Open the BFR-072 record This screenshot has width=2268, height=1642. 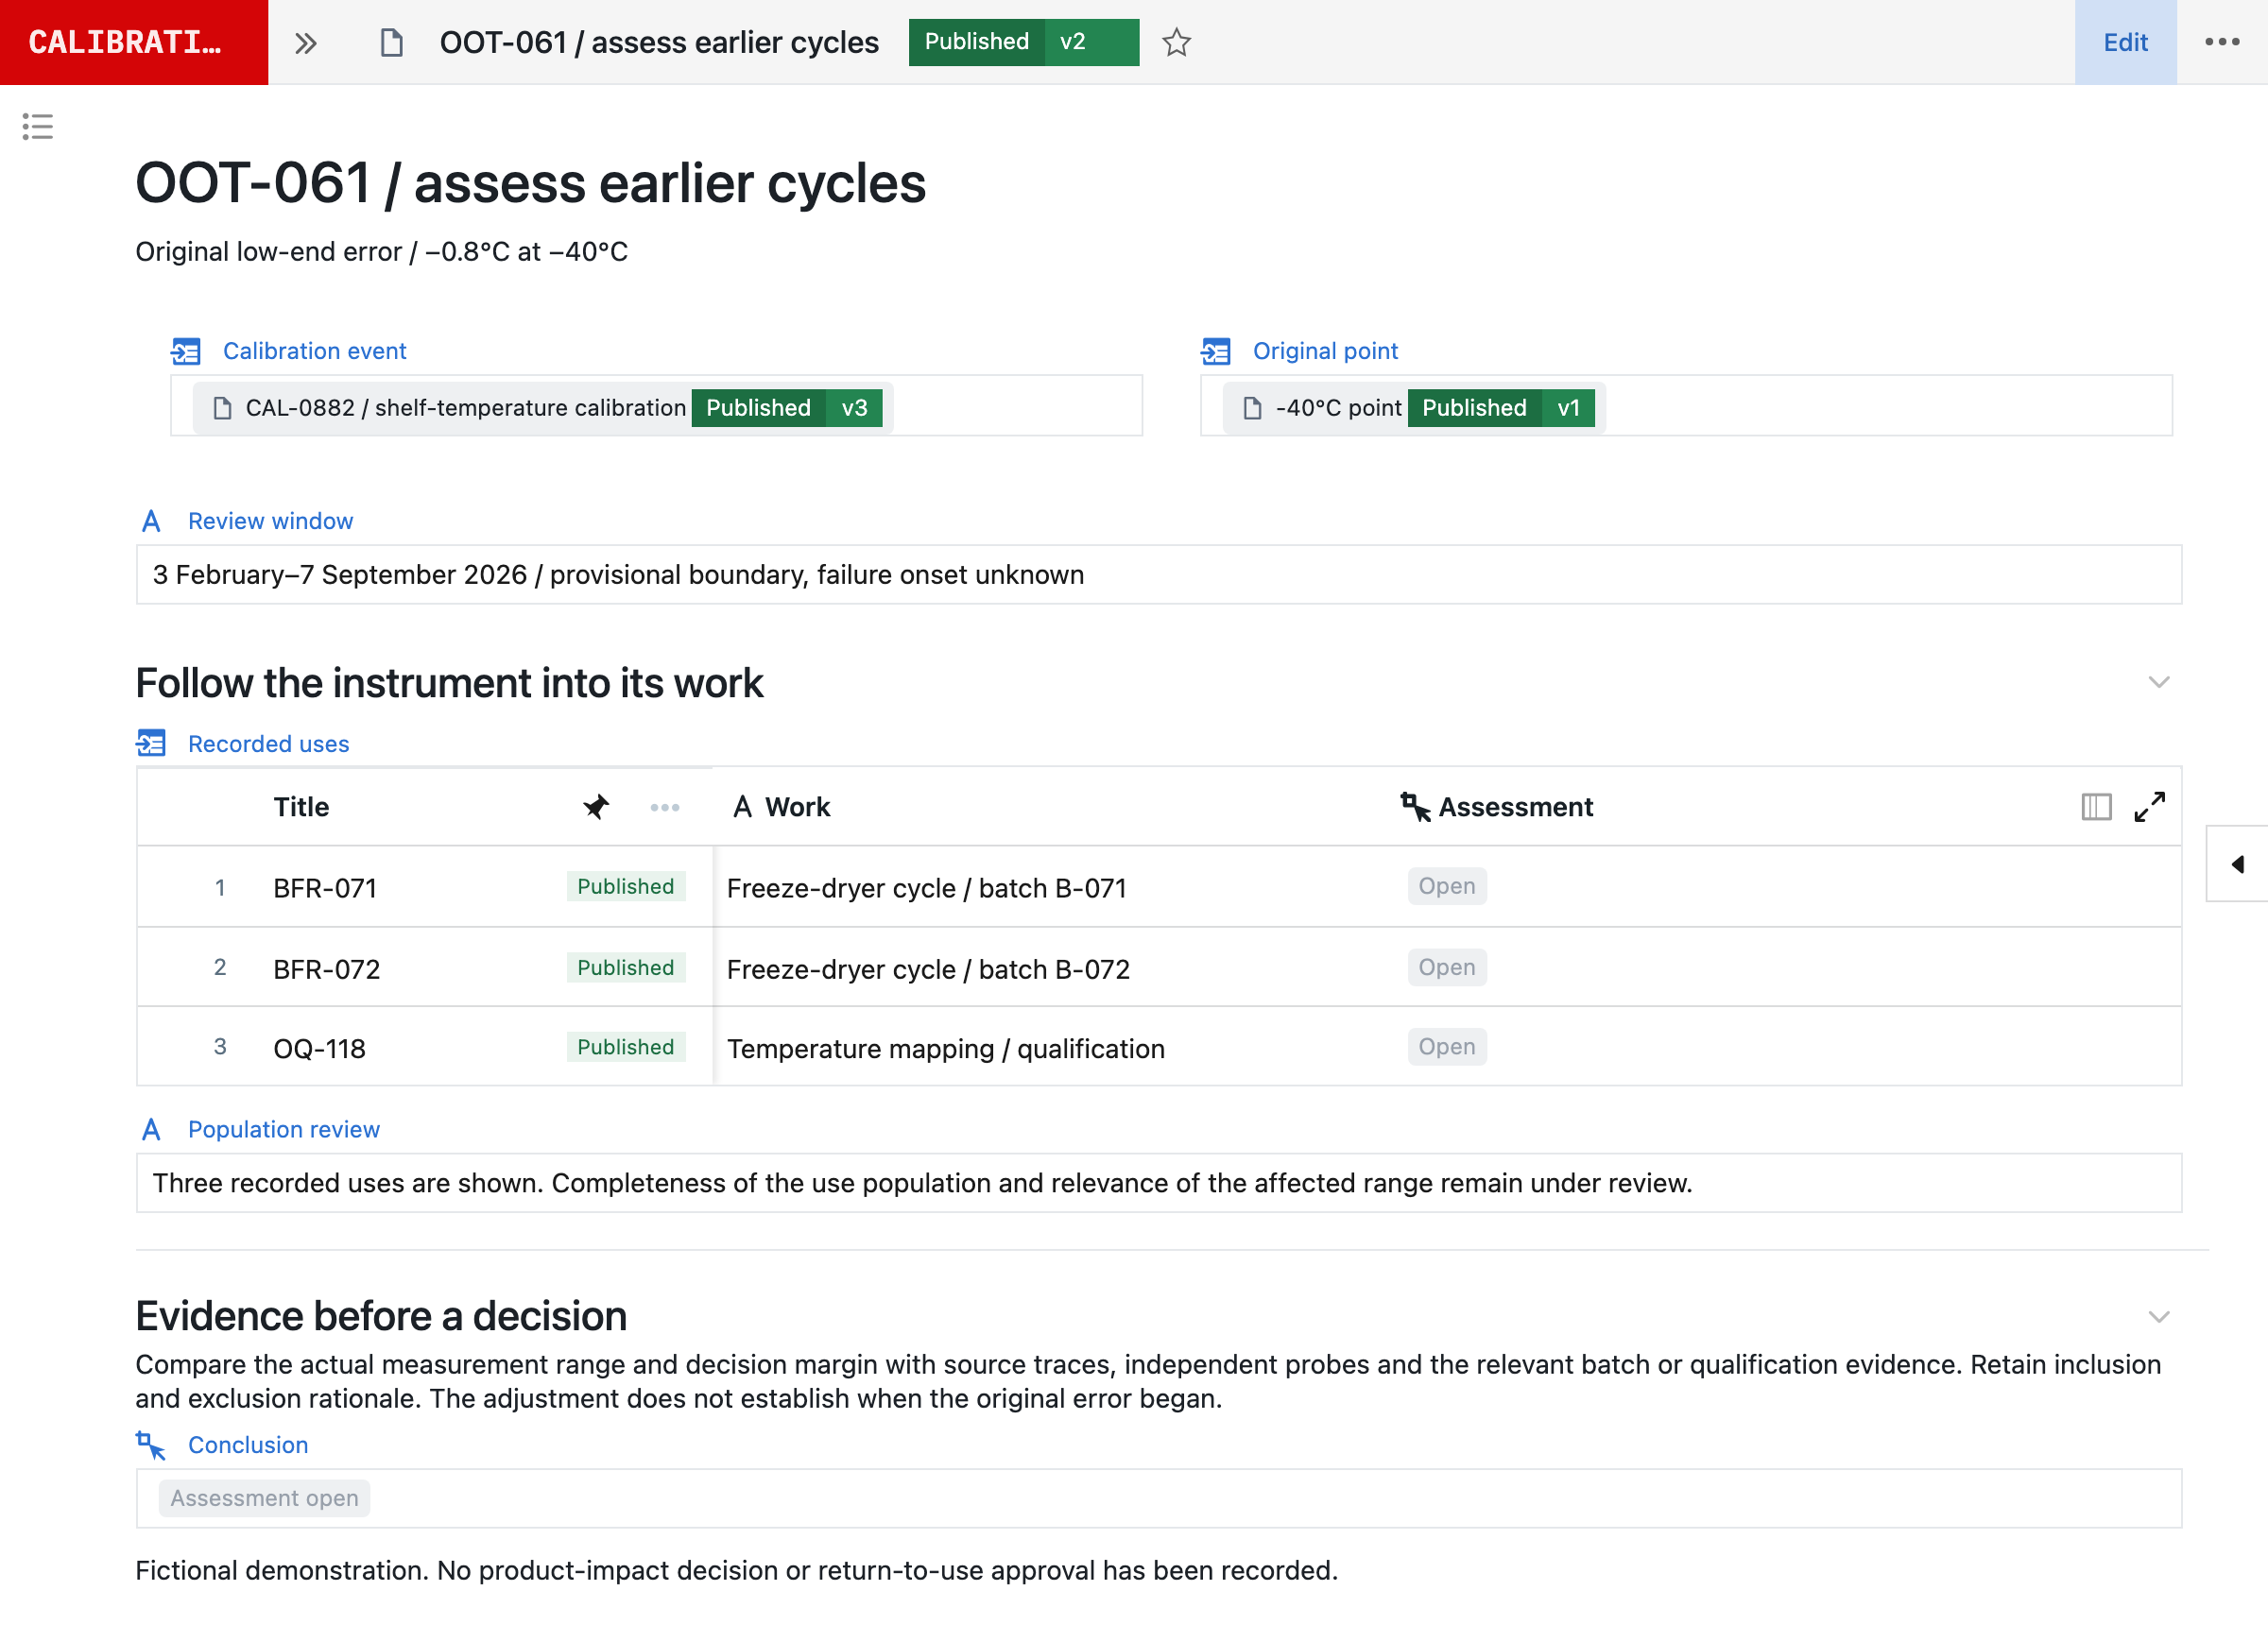click(x=326, y=969)
